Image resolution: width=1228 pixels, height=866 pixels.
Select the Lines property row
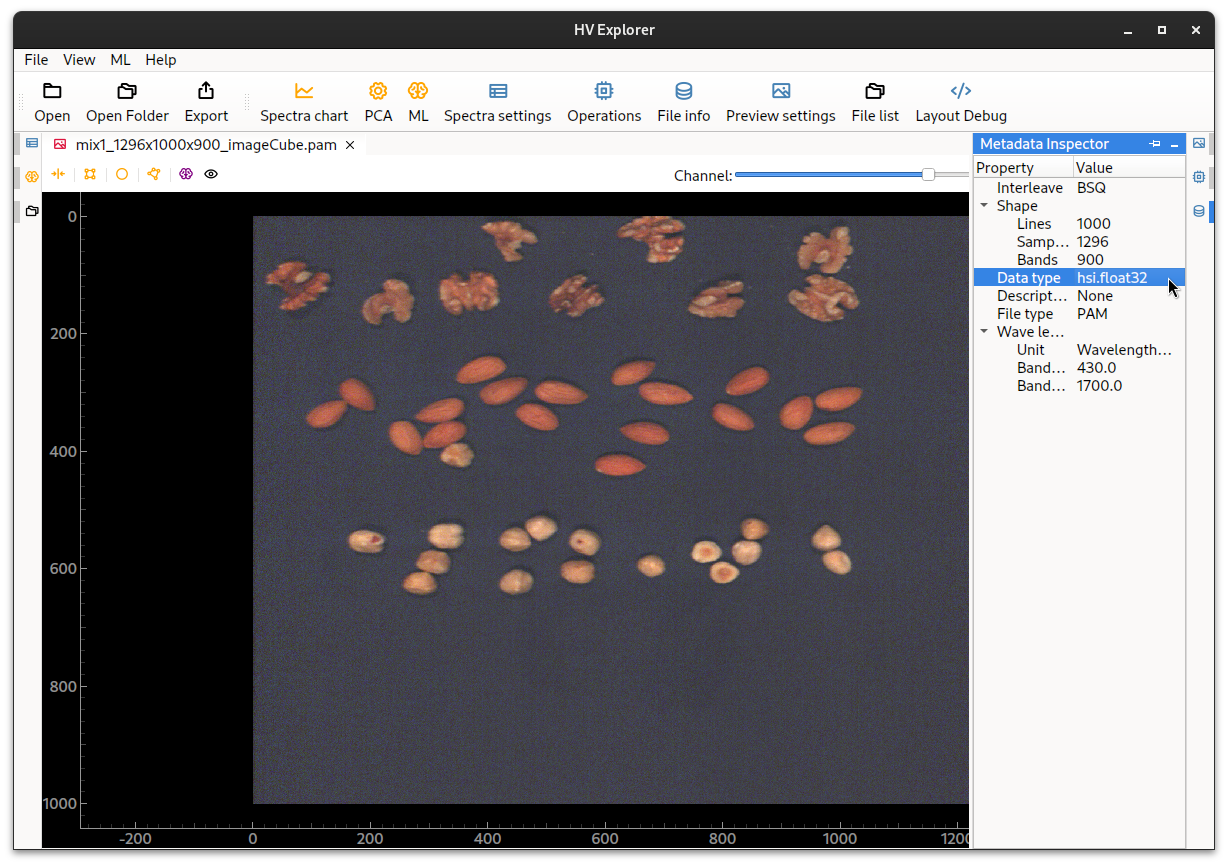click(x=1079, y=224)
